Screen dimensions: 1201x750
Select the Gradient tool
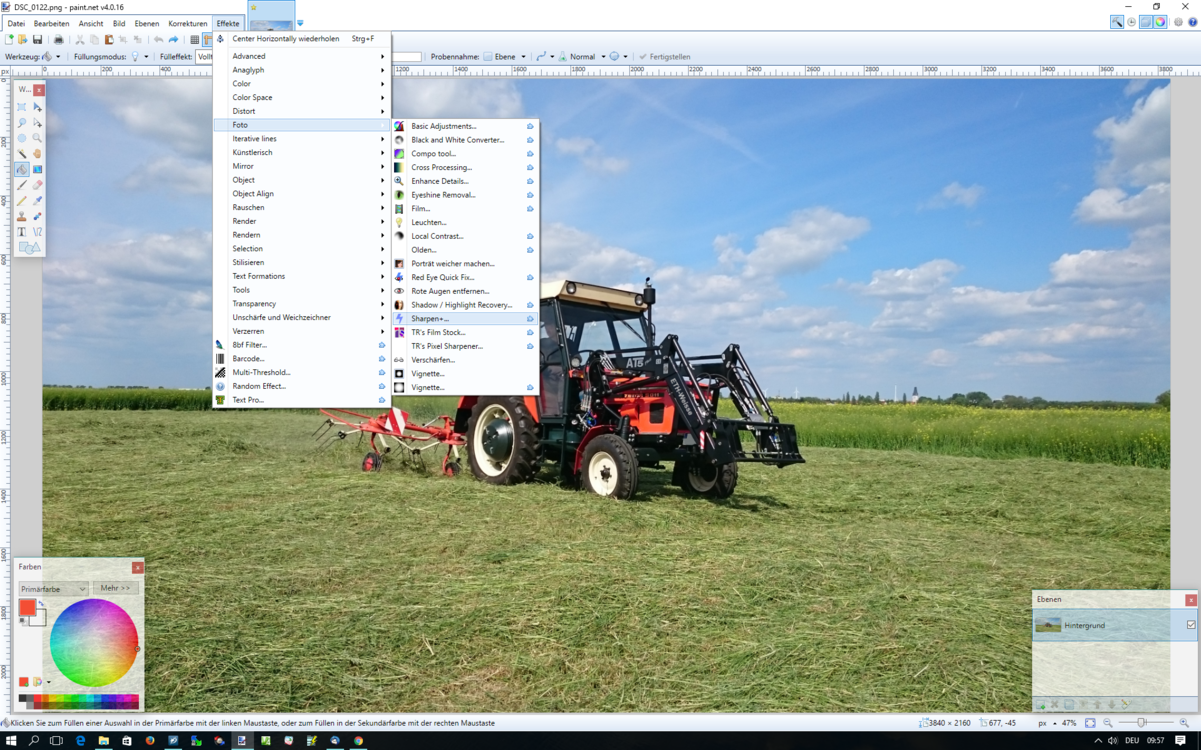[x=37, y=169]
